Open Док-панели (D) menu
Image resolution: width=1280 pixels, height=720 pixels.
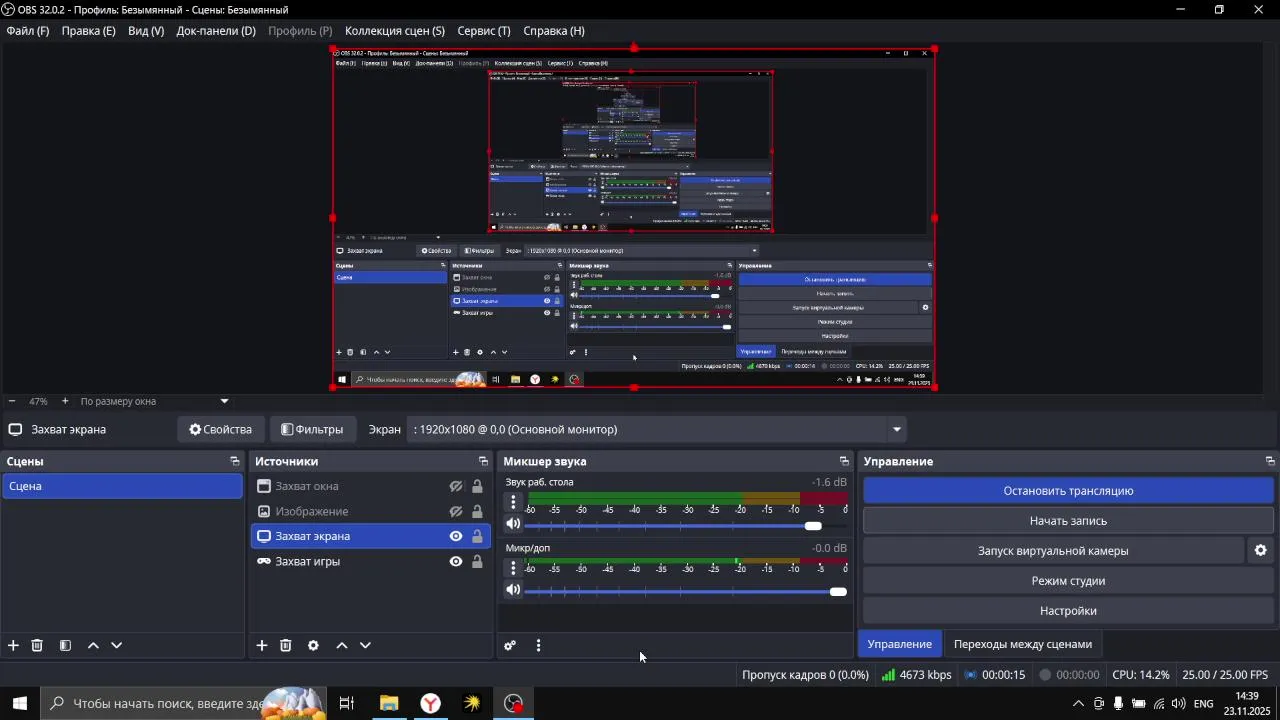216,31
